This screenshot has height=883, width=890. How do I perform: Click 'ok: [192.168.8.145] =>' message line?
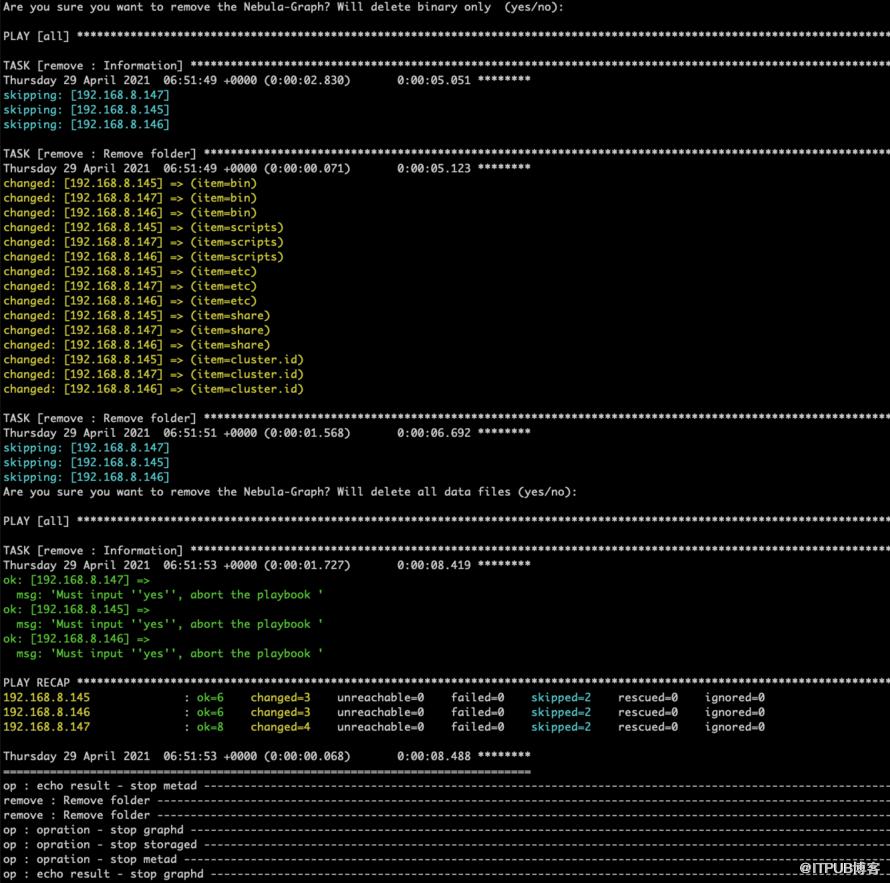pos(77,609)
